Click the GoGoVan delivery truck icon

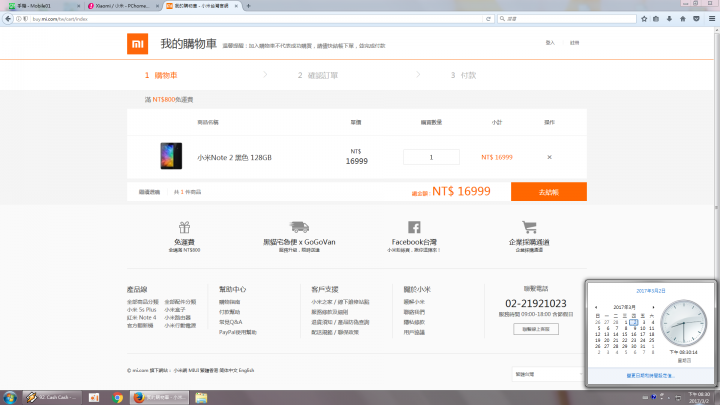coord(299,227)
